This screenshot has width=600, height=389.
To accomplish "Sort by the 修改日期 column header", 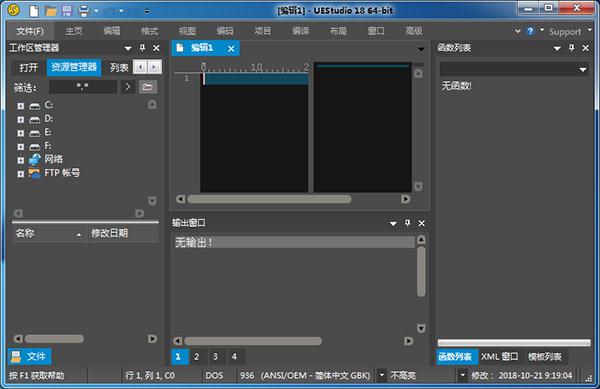I will [122, 233].
